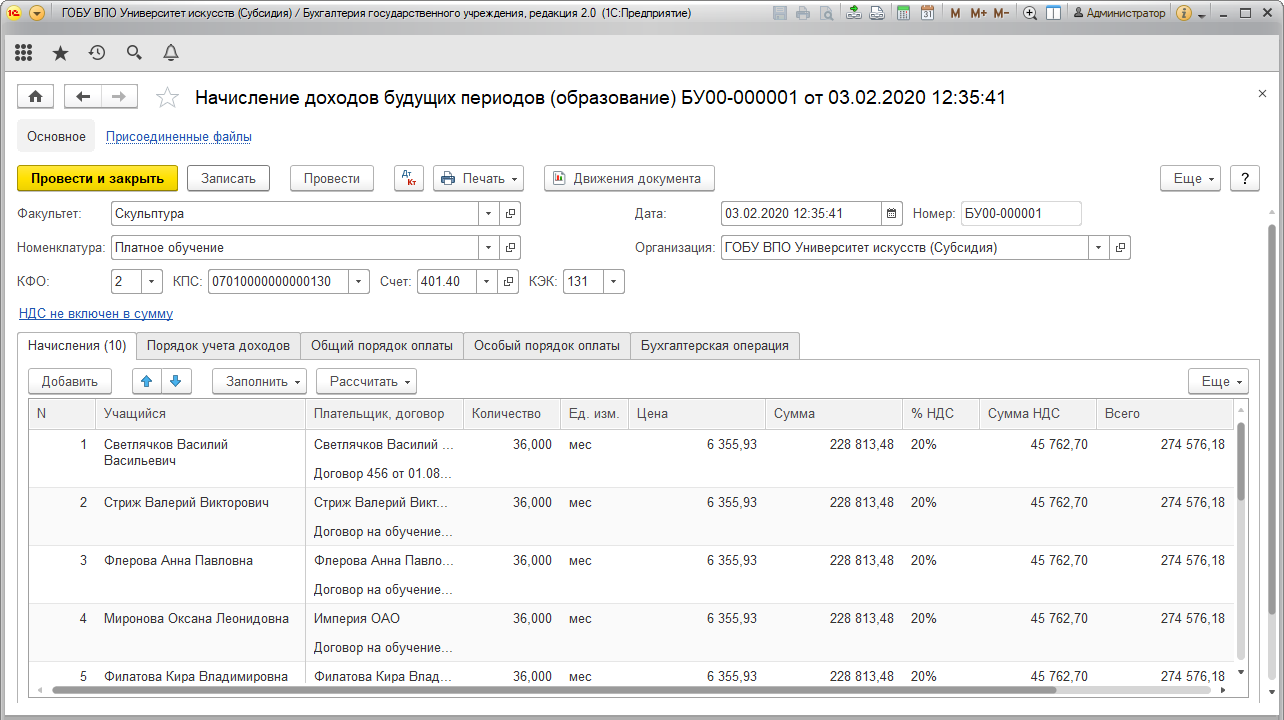Expand the КПС dropdown
1284x720 pixels.
click(x=359, y=282)
